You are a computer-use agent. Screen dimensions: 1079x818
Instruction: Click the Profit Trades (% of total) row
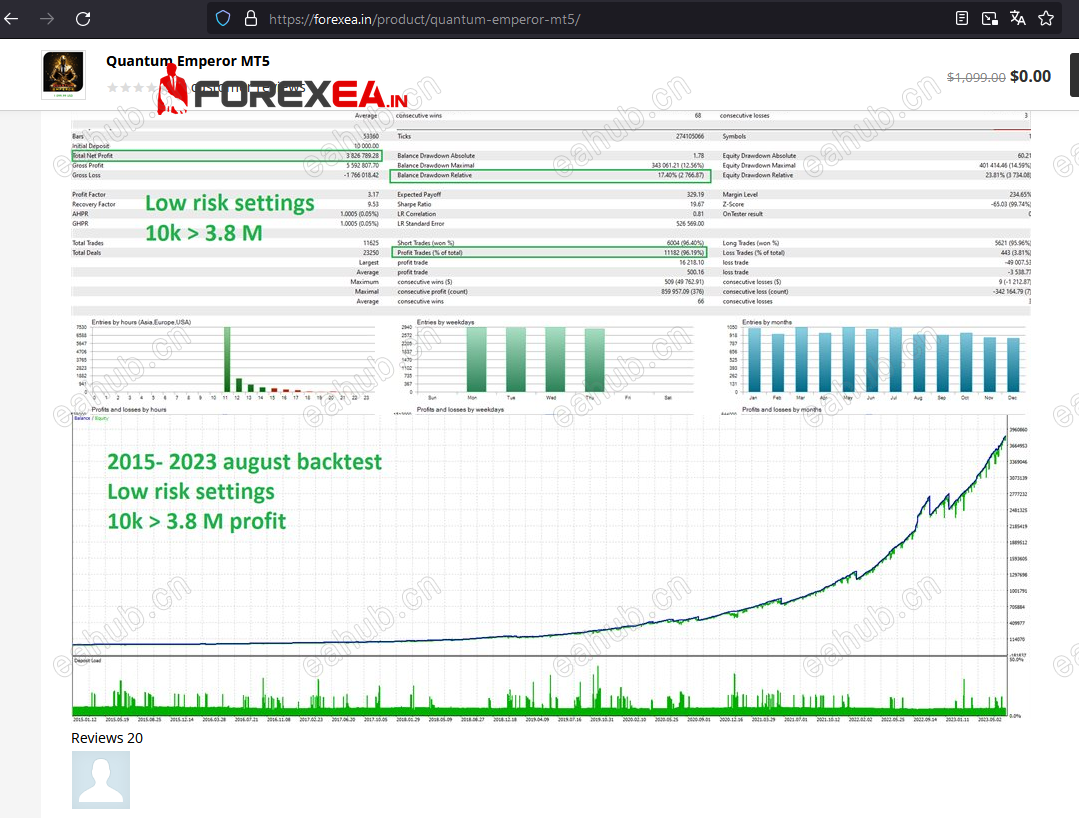549,252
